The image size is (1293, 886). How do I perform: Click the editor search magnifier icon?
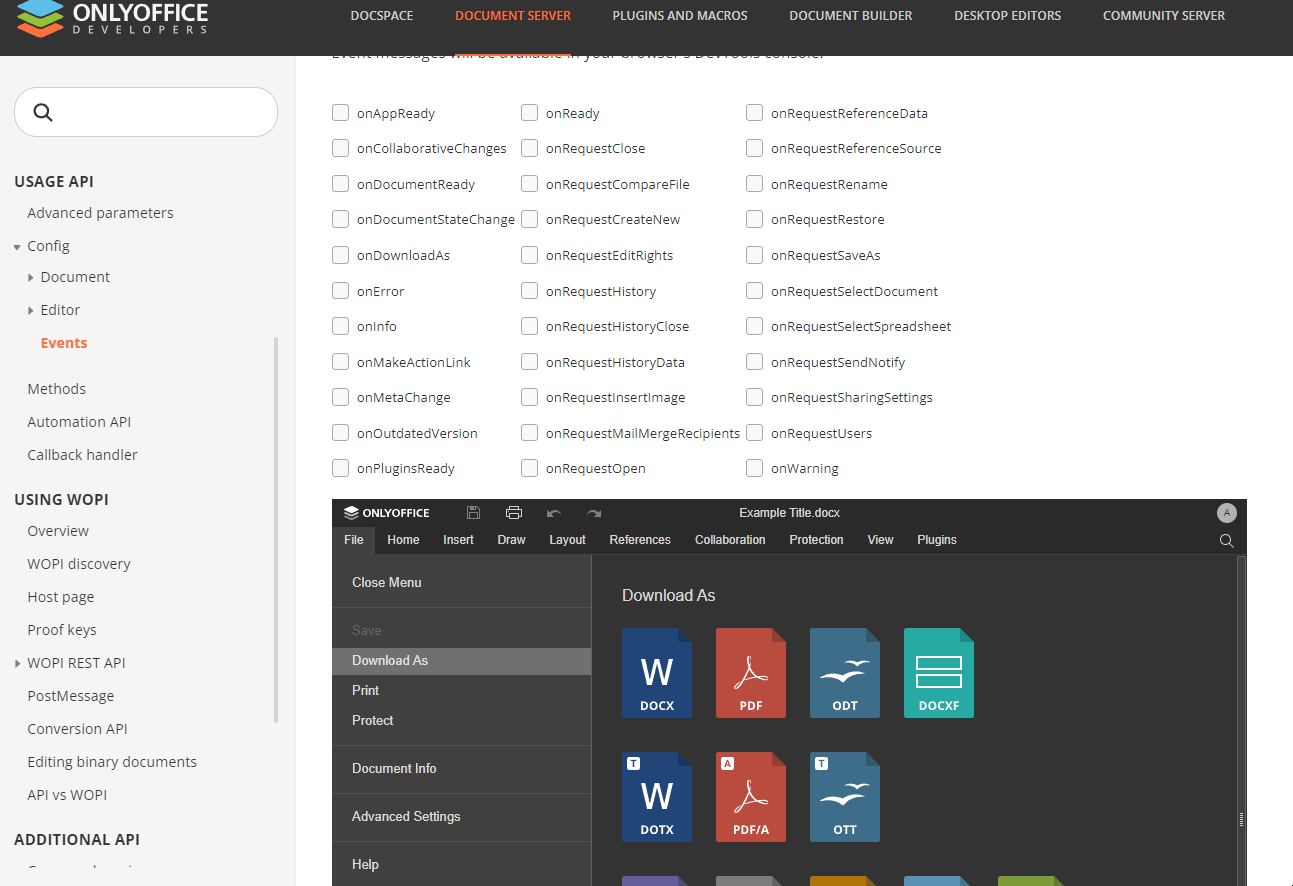click(x=1227, y=540)
